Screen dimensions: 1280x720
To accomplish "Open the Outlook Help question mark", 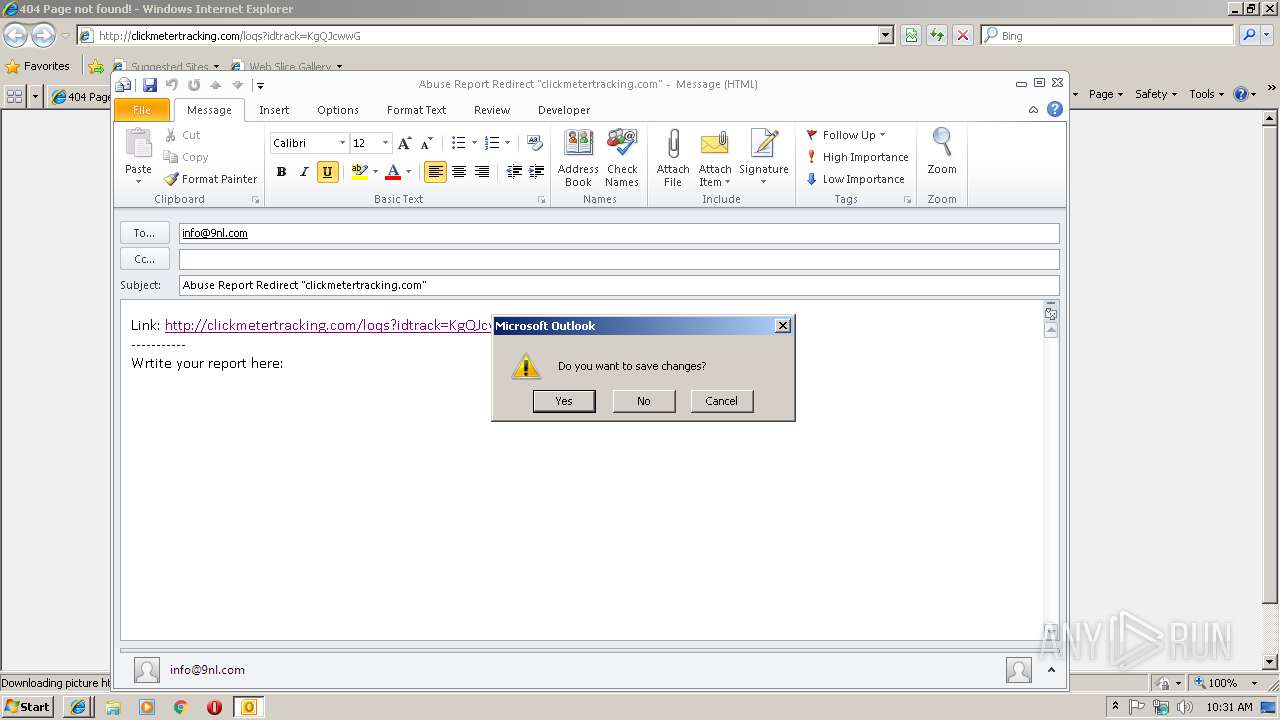I will pyautogui.click(x=1054, y=110).
